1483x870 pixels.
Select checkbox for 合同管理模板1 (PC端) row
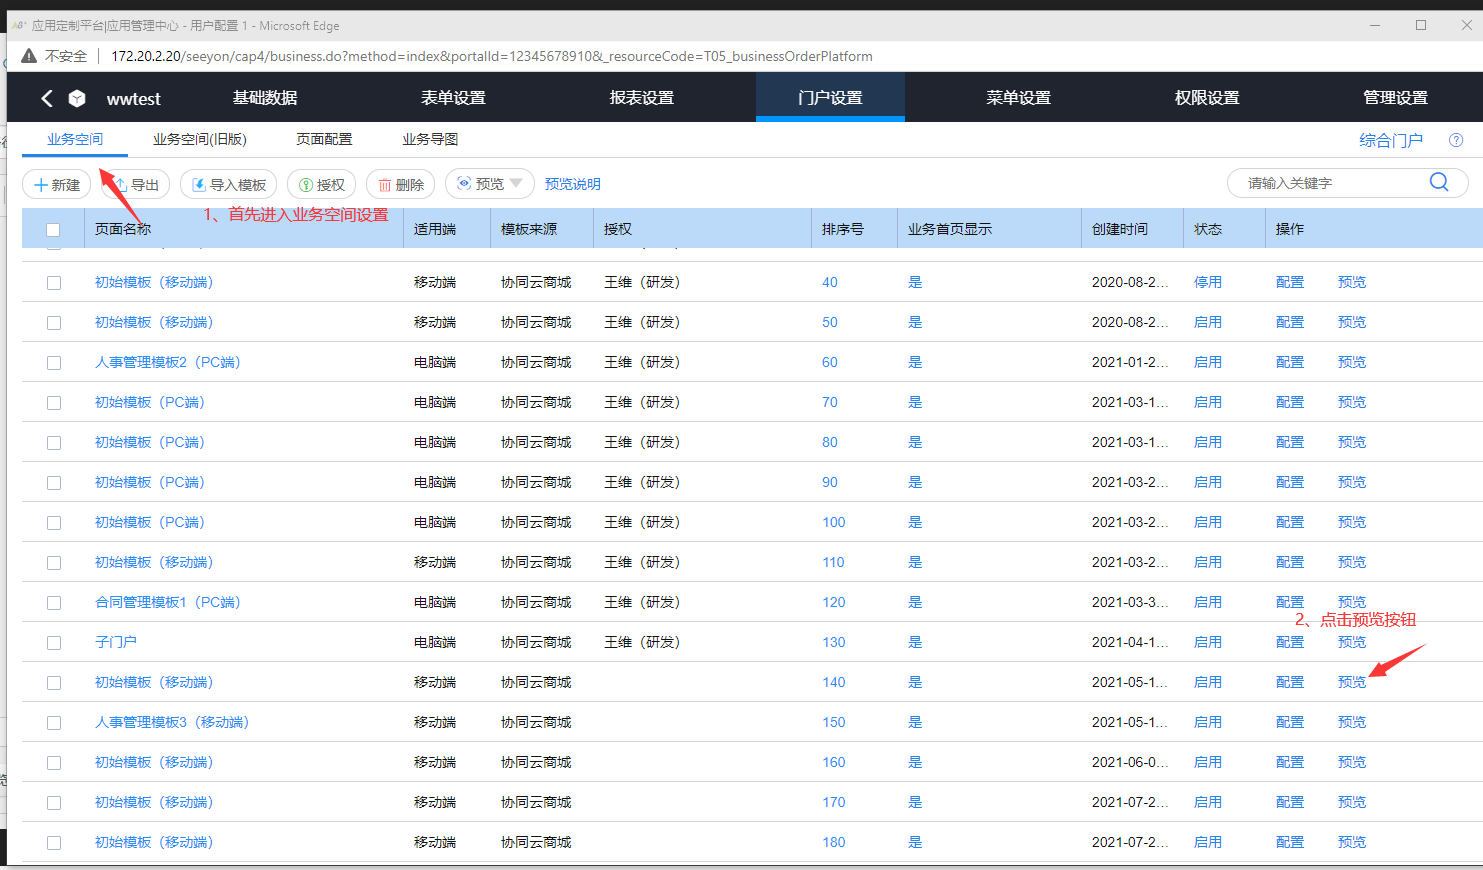[x=54, y=603]
